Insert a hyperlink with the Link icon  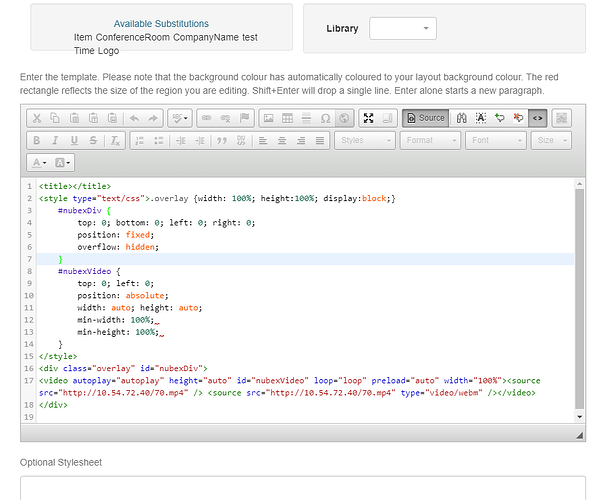pos(207,118)
